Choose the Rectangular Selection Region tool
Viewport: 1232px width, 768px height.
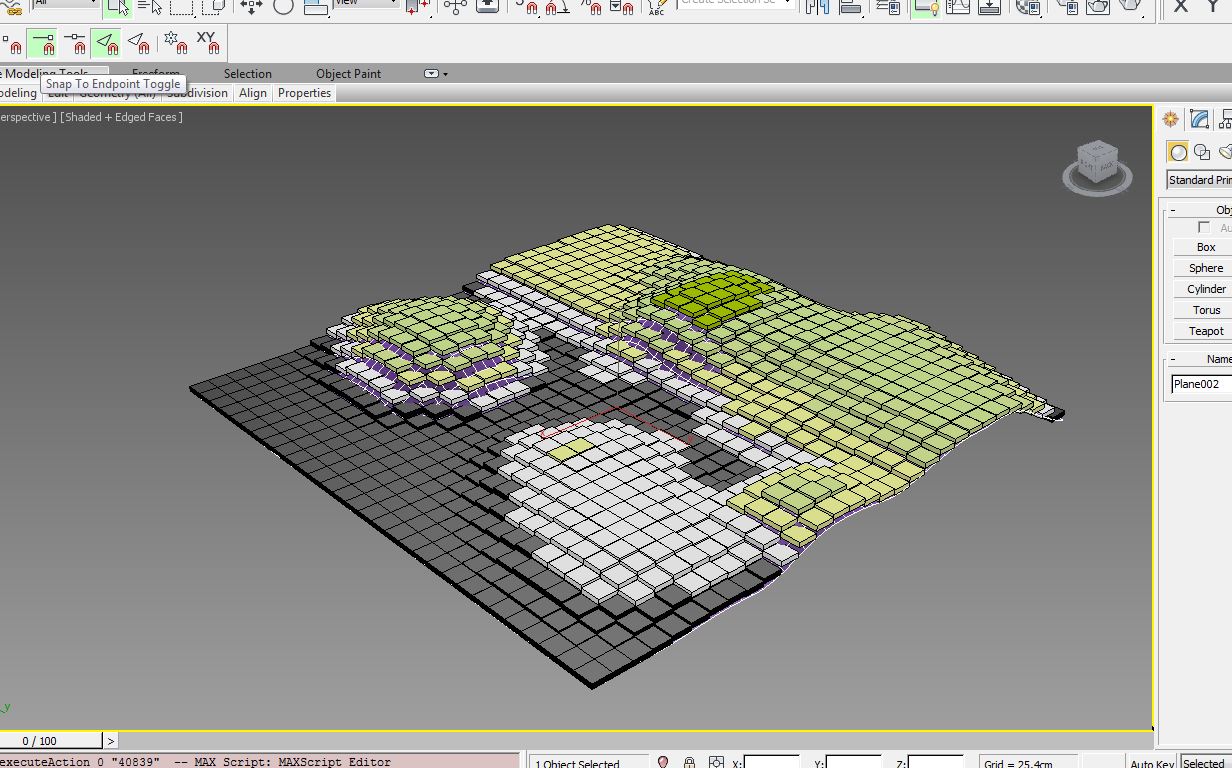click(x=181, y=7)
